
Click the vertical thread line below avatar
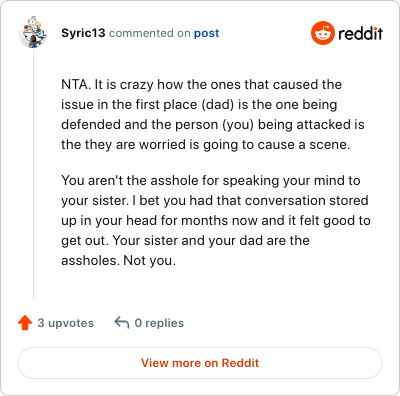(x=33, y=173)
